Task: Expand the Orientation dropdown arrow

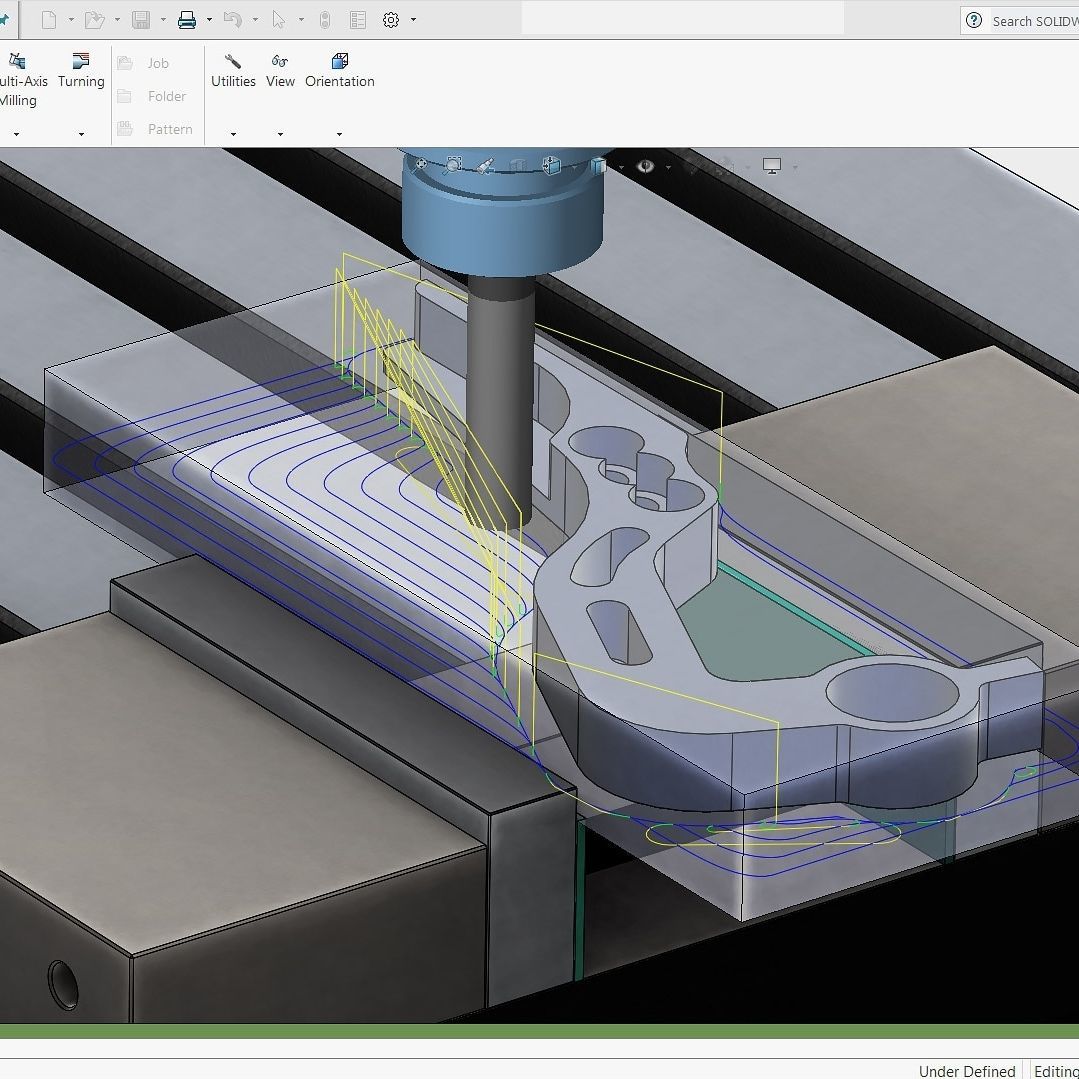Action: tap(339, 133)
